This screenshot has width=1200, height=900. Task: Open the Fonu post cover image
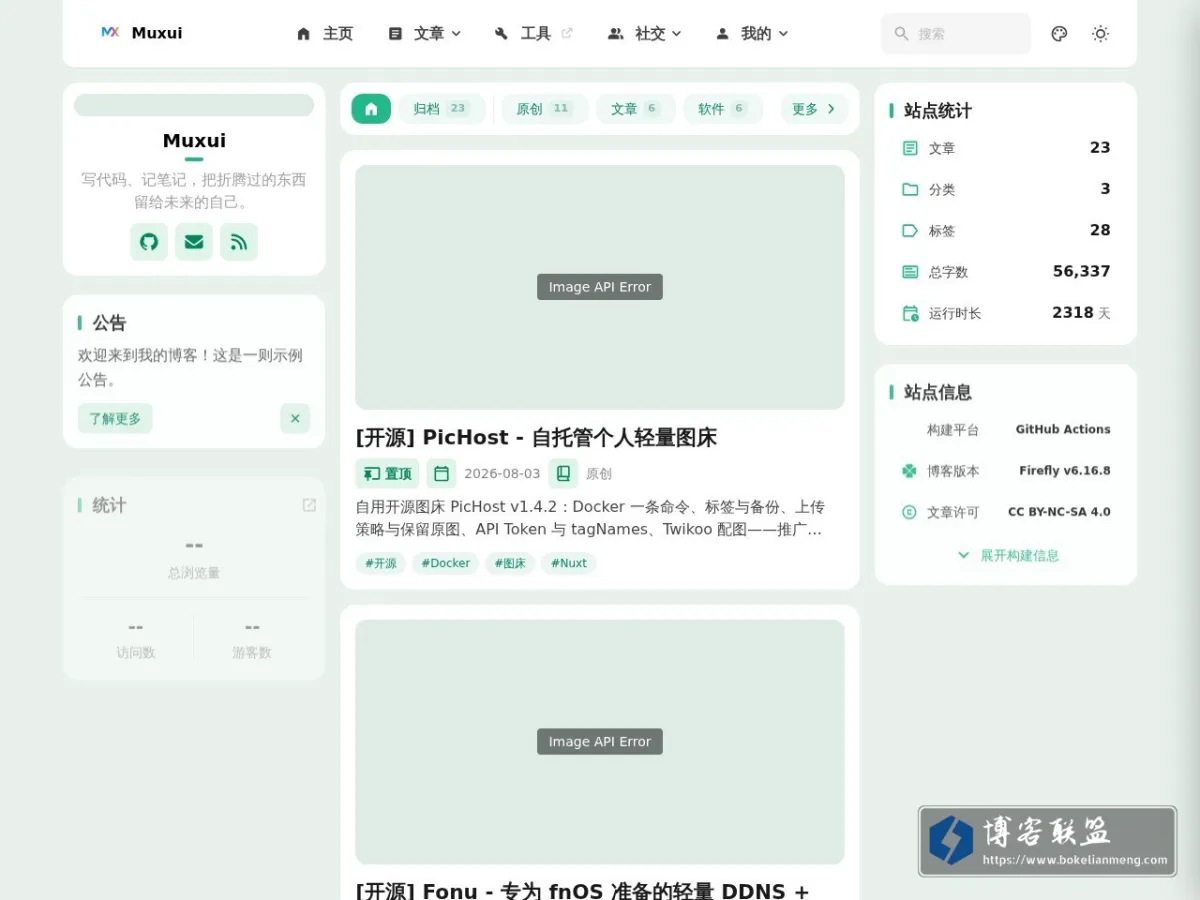click(600, 742)
